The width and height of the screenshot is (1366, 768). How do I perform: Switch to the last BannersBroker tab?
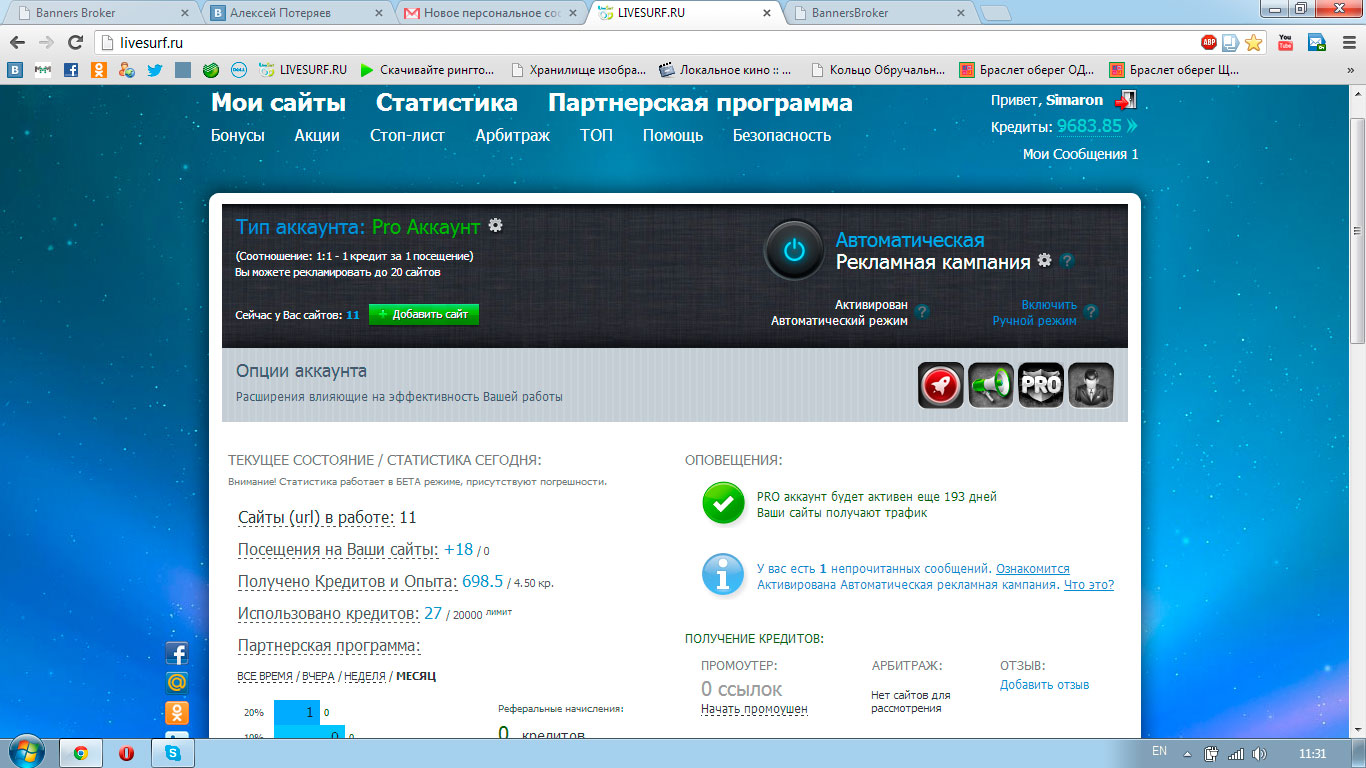tap(879, 13)
